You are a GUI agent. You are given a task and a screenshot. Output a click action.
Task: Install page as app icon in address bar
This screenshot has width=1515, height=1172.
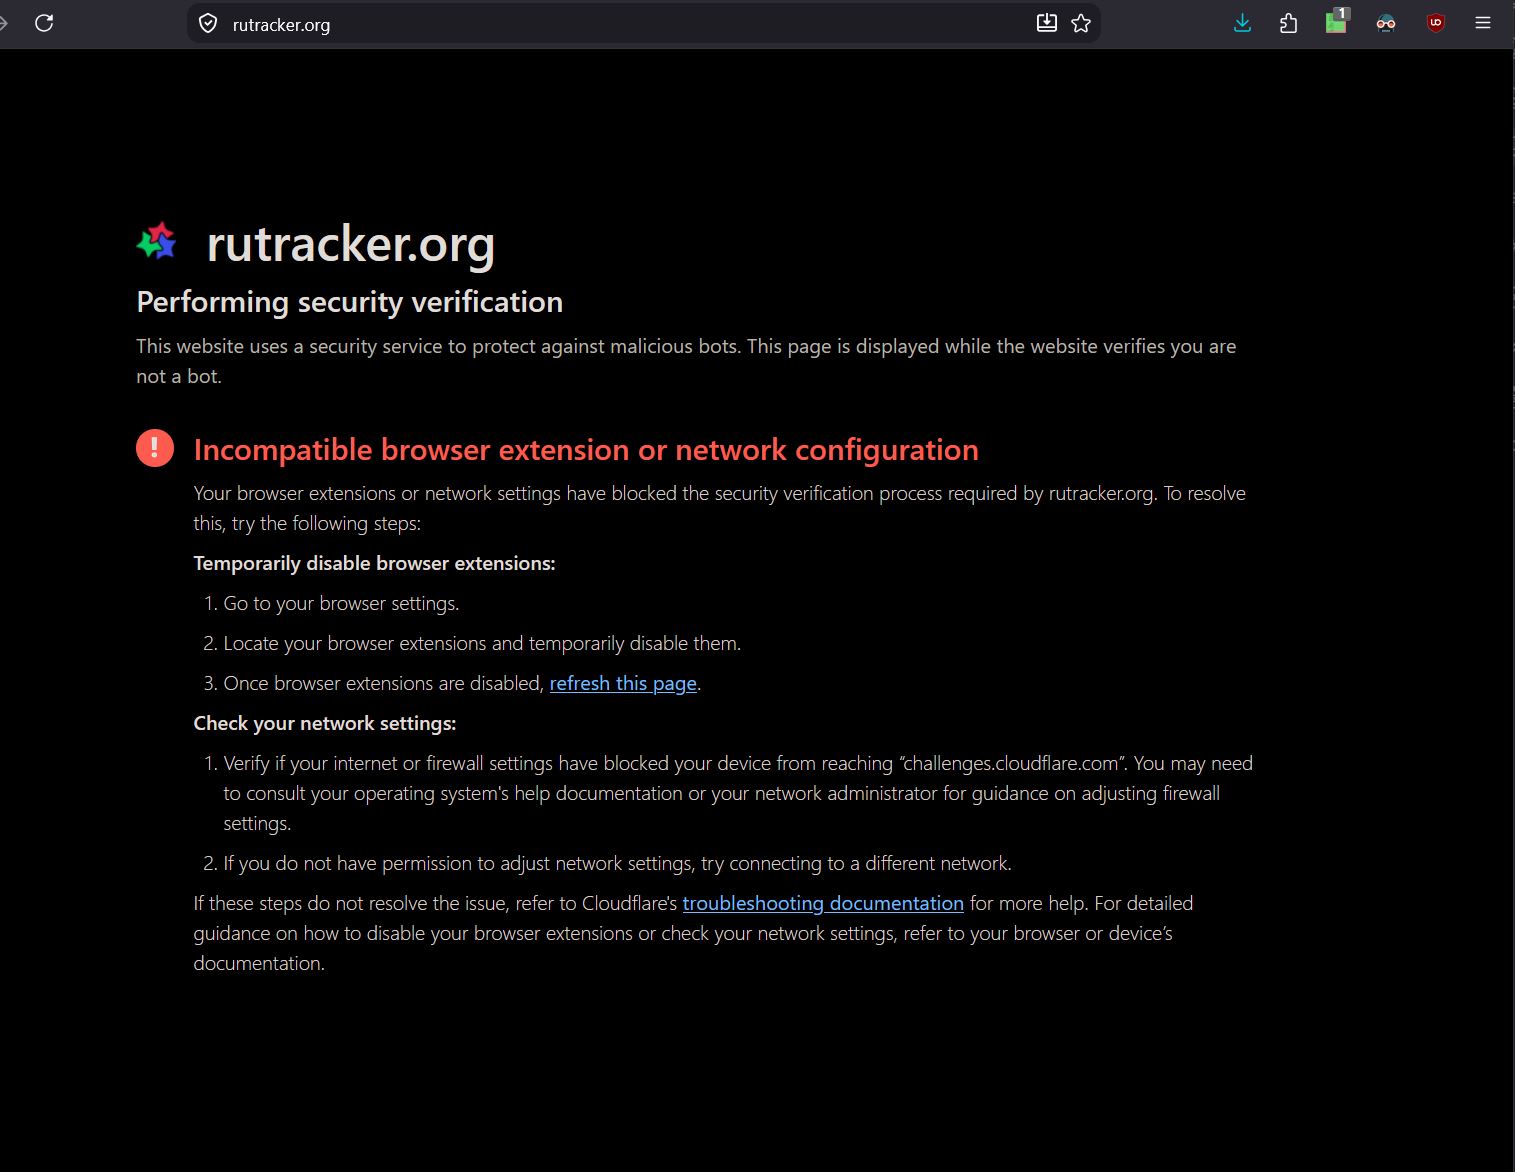pos(1047,23)
